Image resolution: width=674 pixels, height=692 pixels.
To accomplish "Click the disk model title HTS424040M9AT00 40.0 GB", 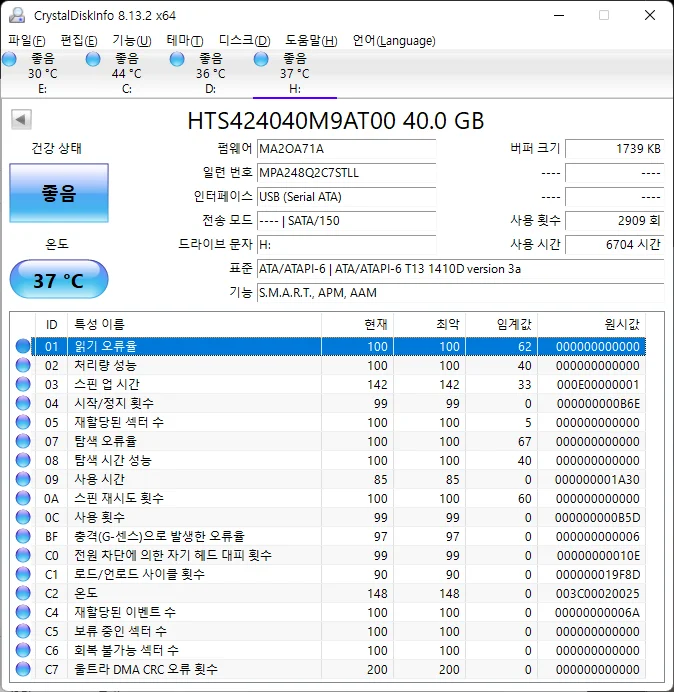I will tap(335, 121).
